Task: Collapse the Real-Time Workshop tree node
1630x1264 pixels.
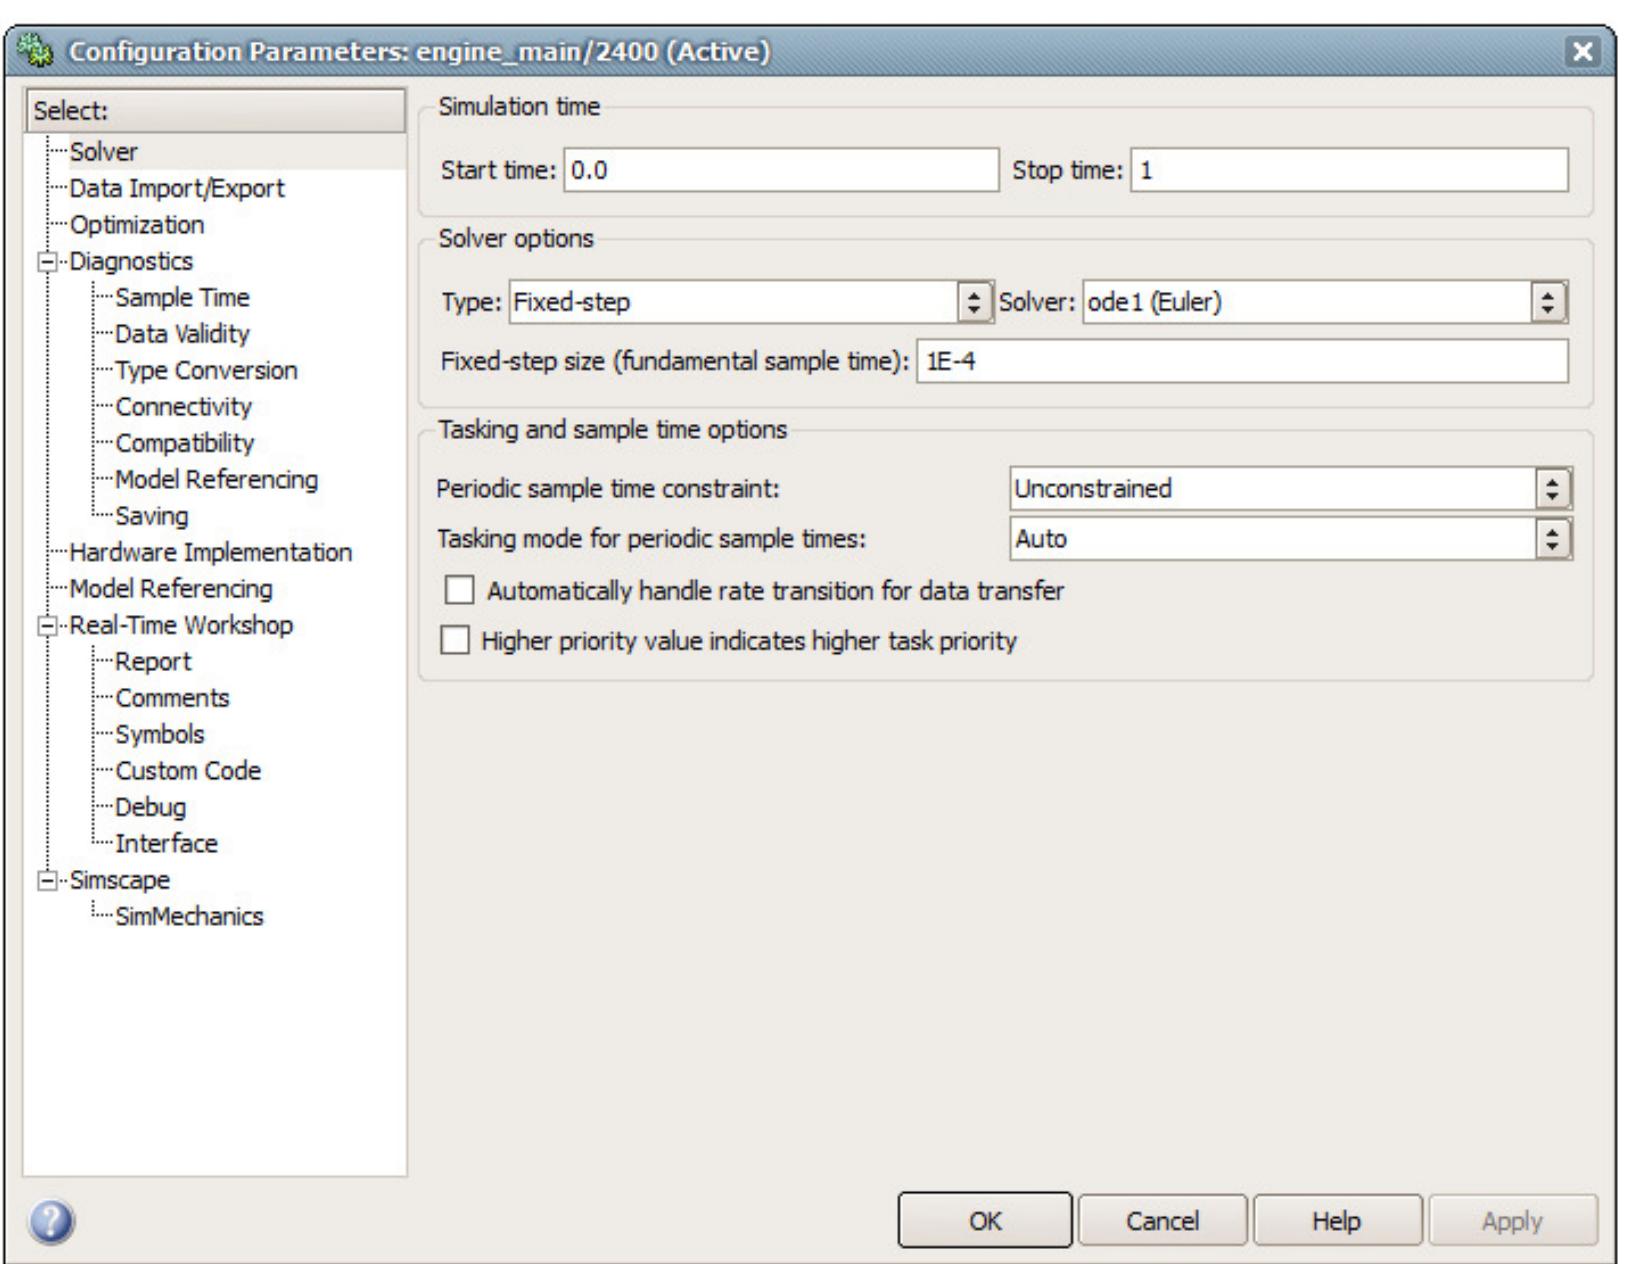Action: [46, 626]
